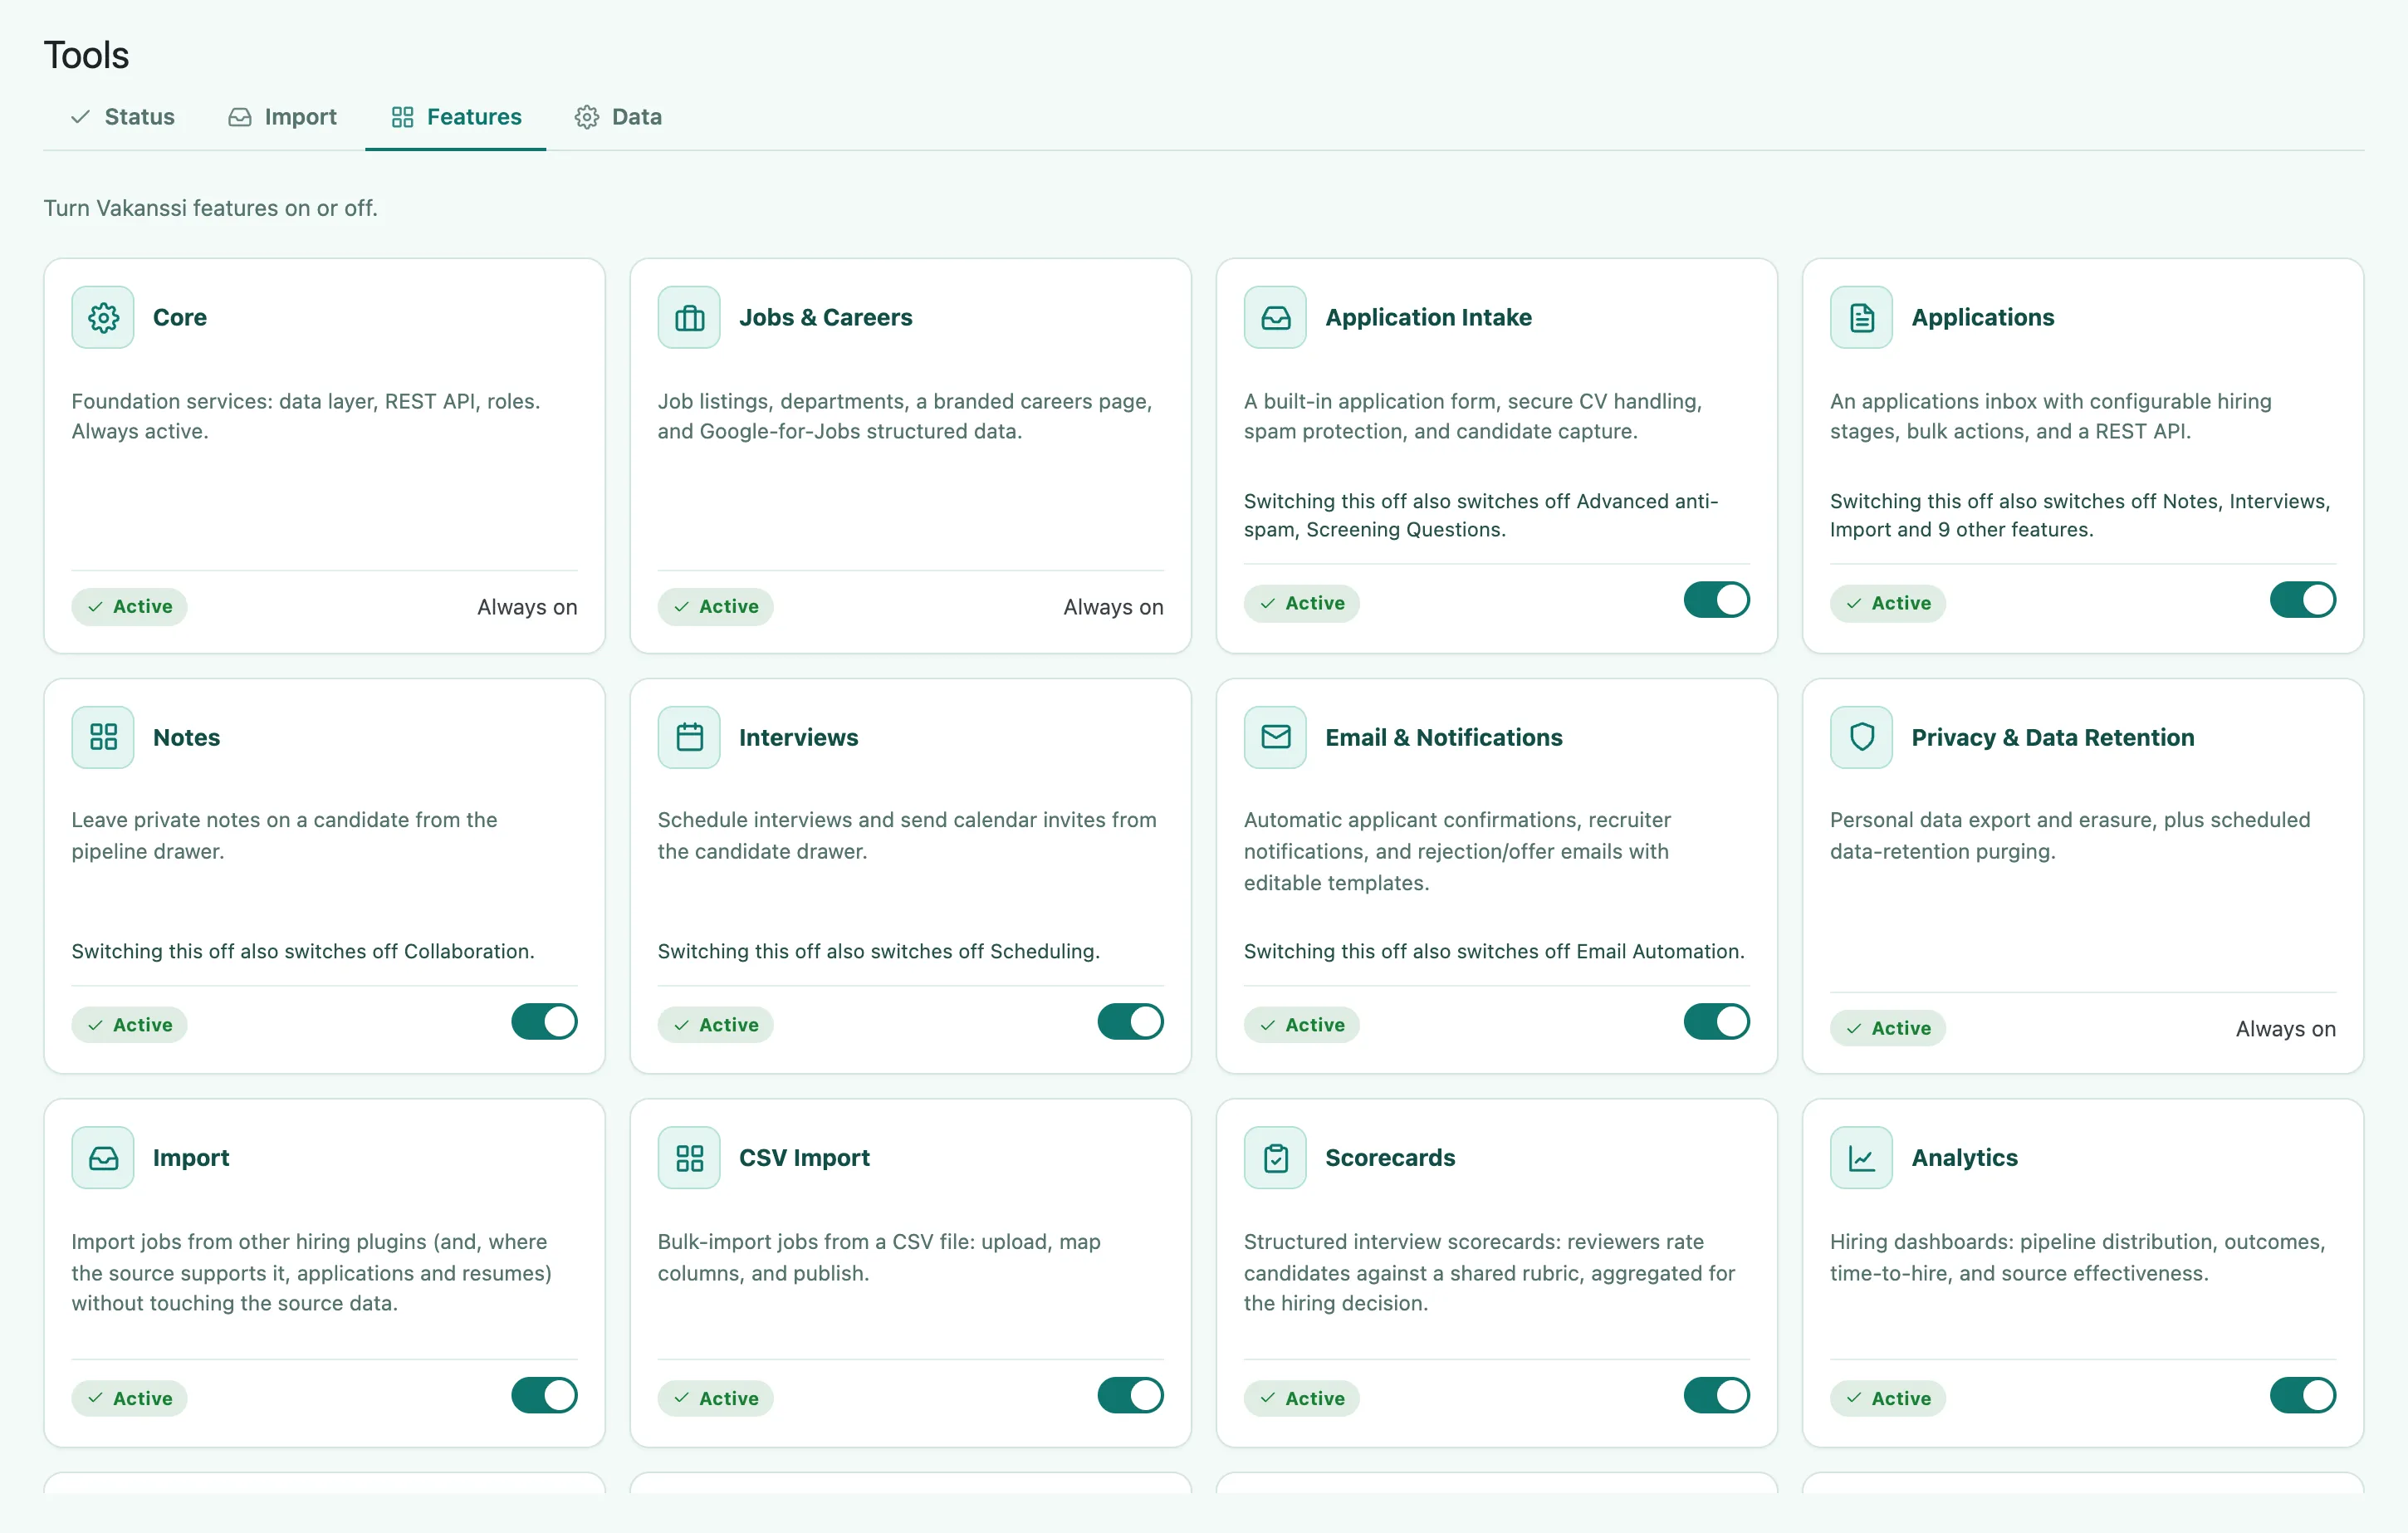Disable the Scorecards toggle

pos(1716,1395)
